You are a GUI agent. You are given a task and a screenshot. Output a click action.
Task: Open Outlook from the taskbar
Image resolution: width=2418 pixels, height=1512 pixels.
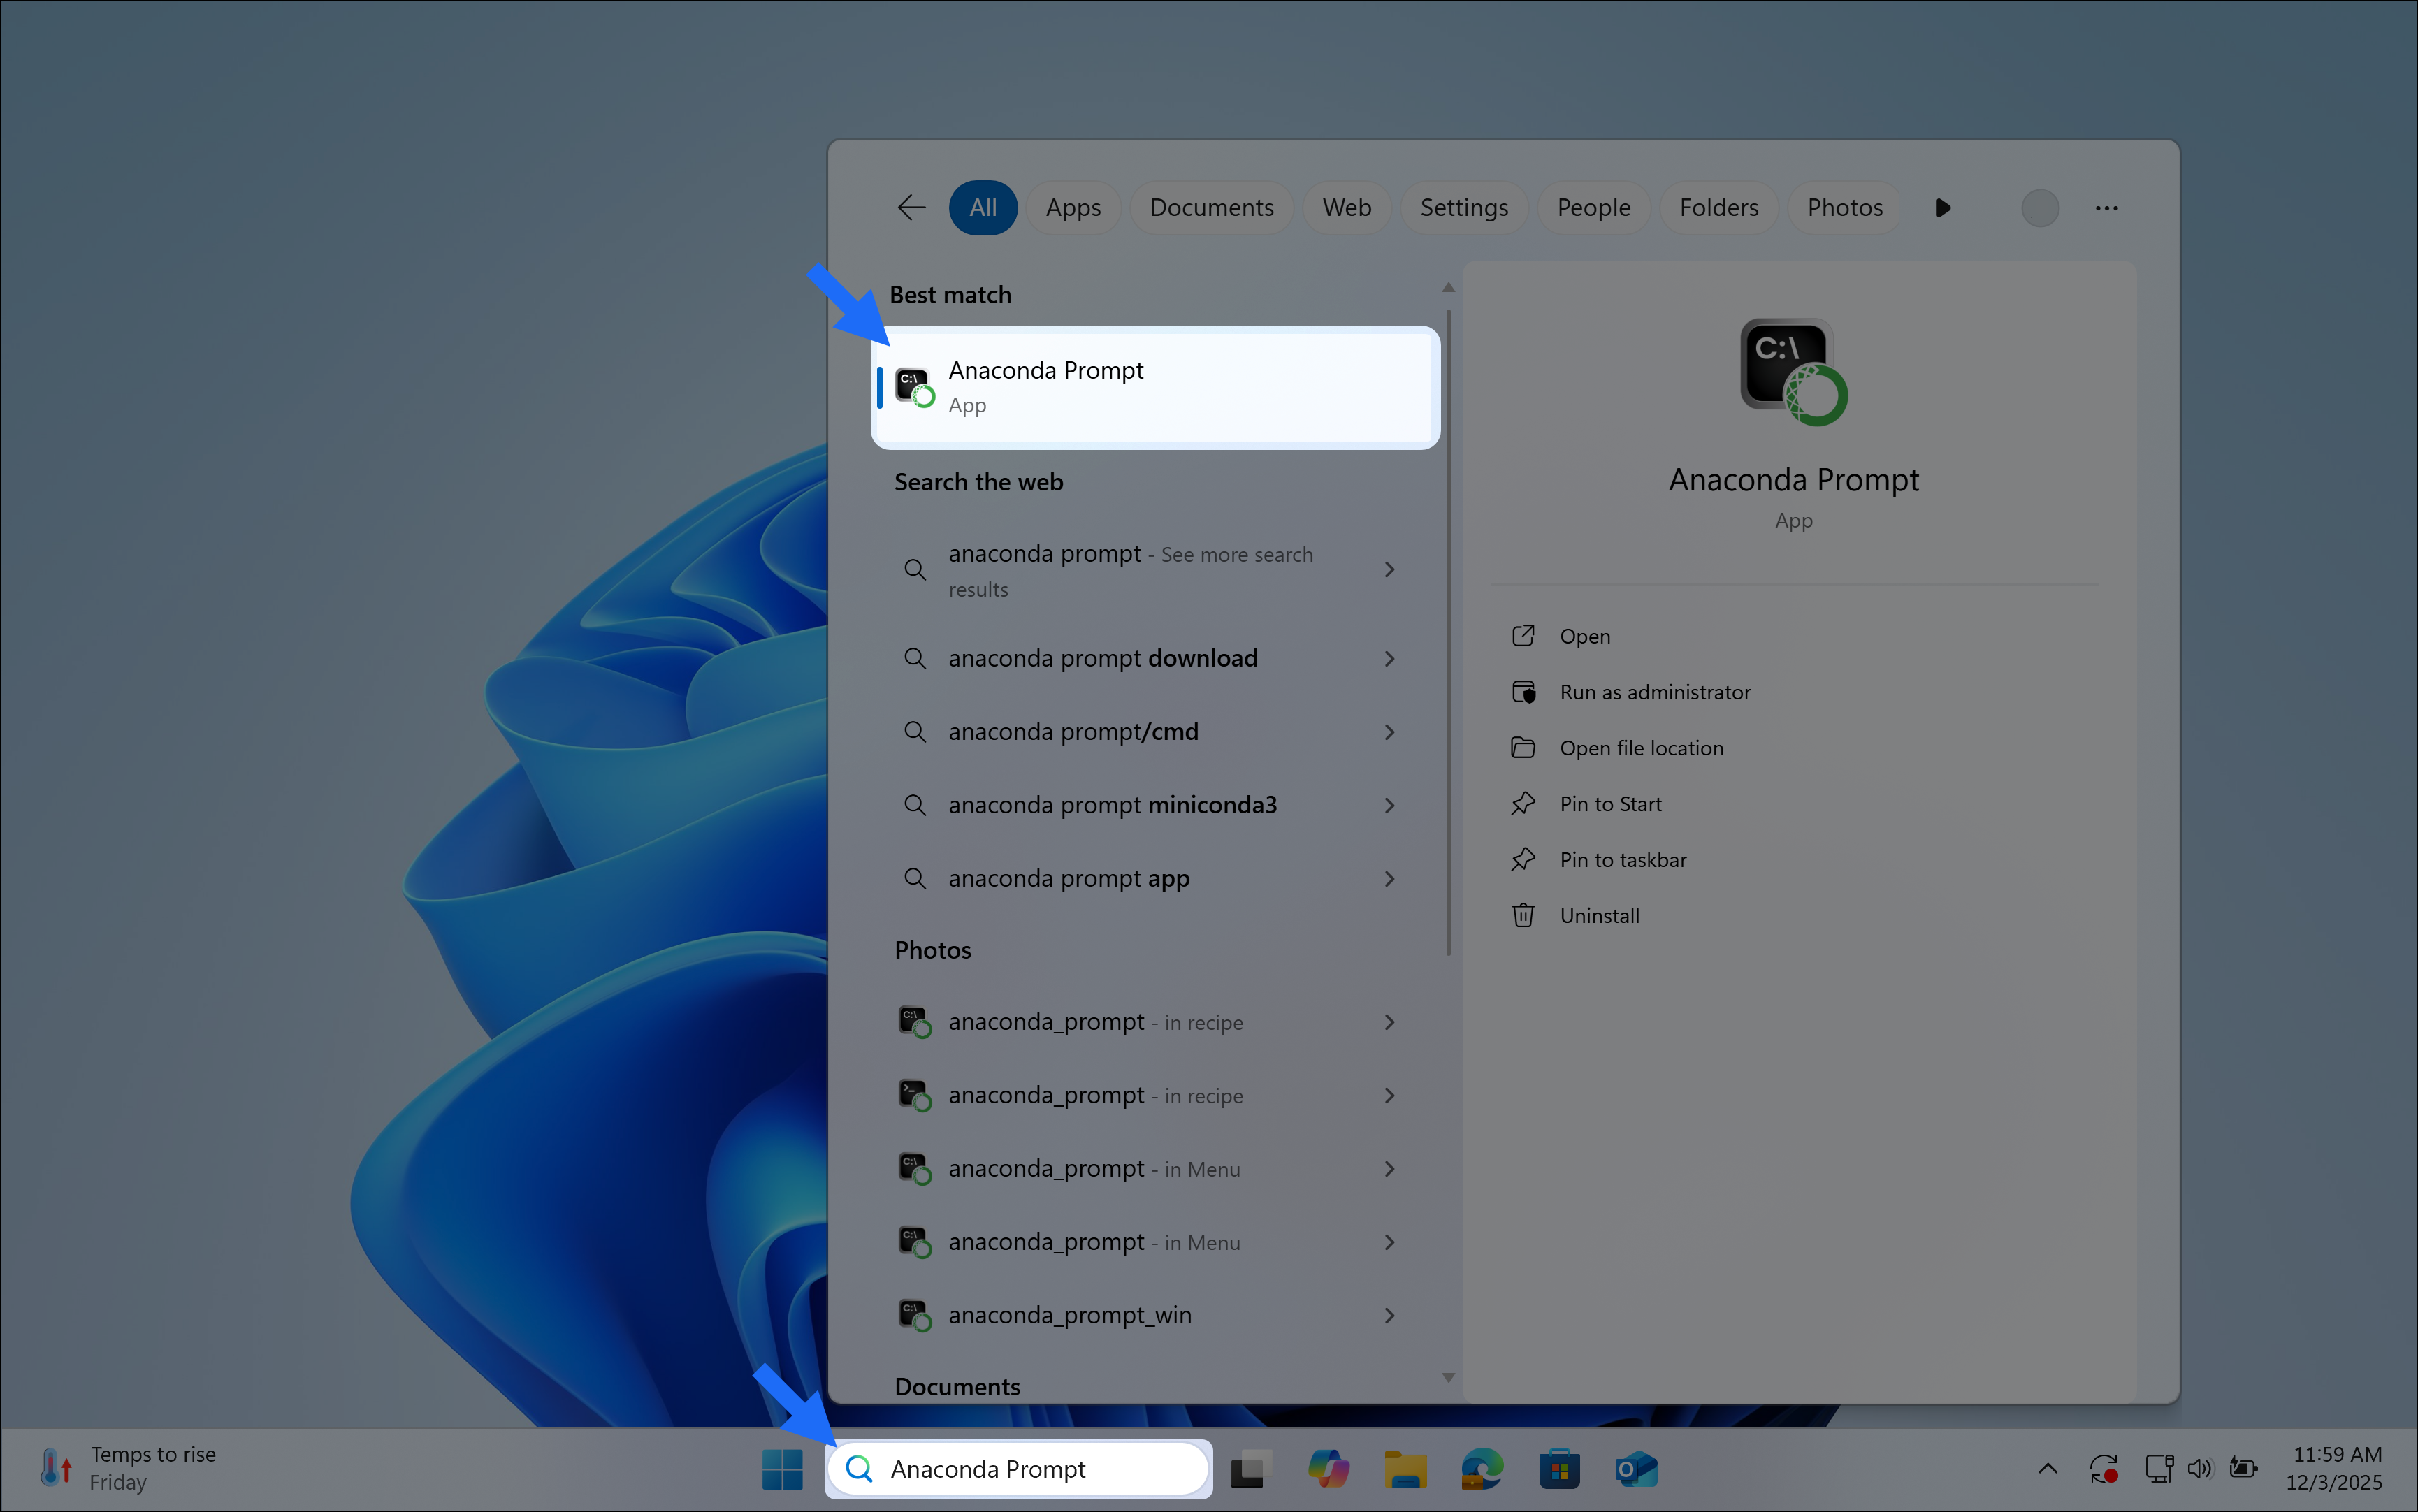1636,1468
